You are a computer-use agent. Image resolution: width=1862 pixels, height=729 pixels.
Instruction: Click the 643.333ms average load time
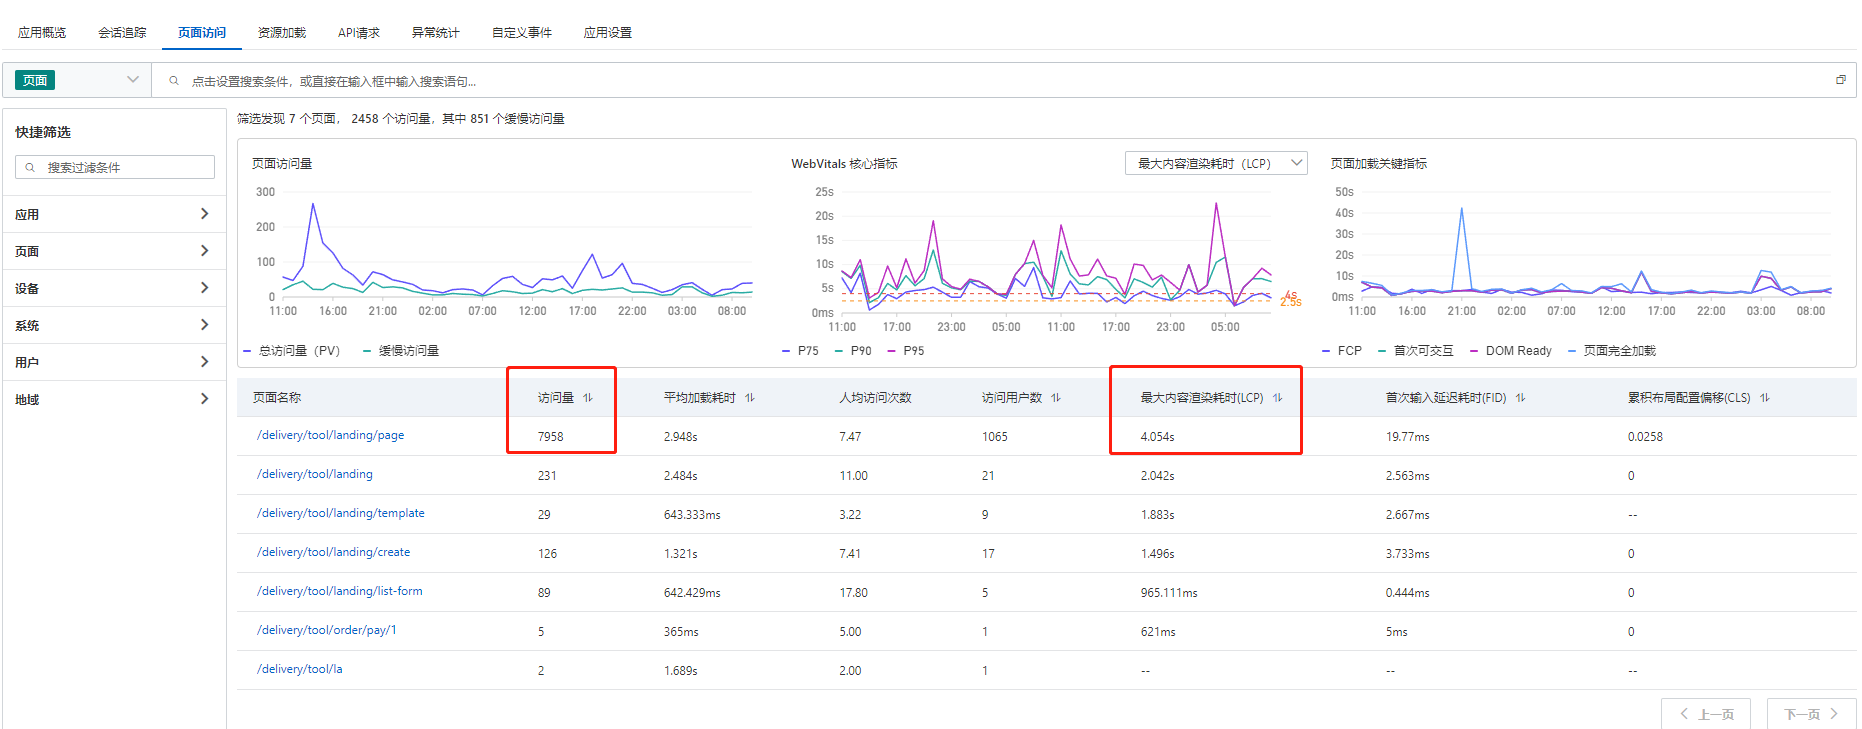[692, 515]
